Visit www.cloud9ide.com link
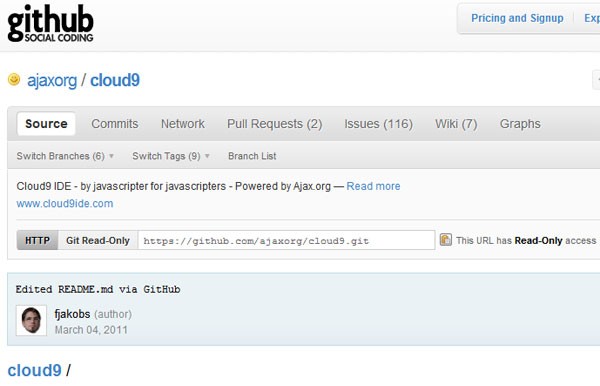Viewport: 600px width, 386px height. click(x=65, y=204)
